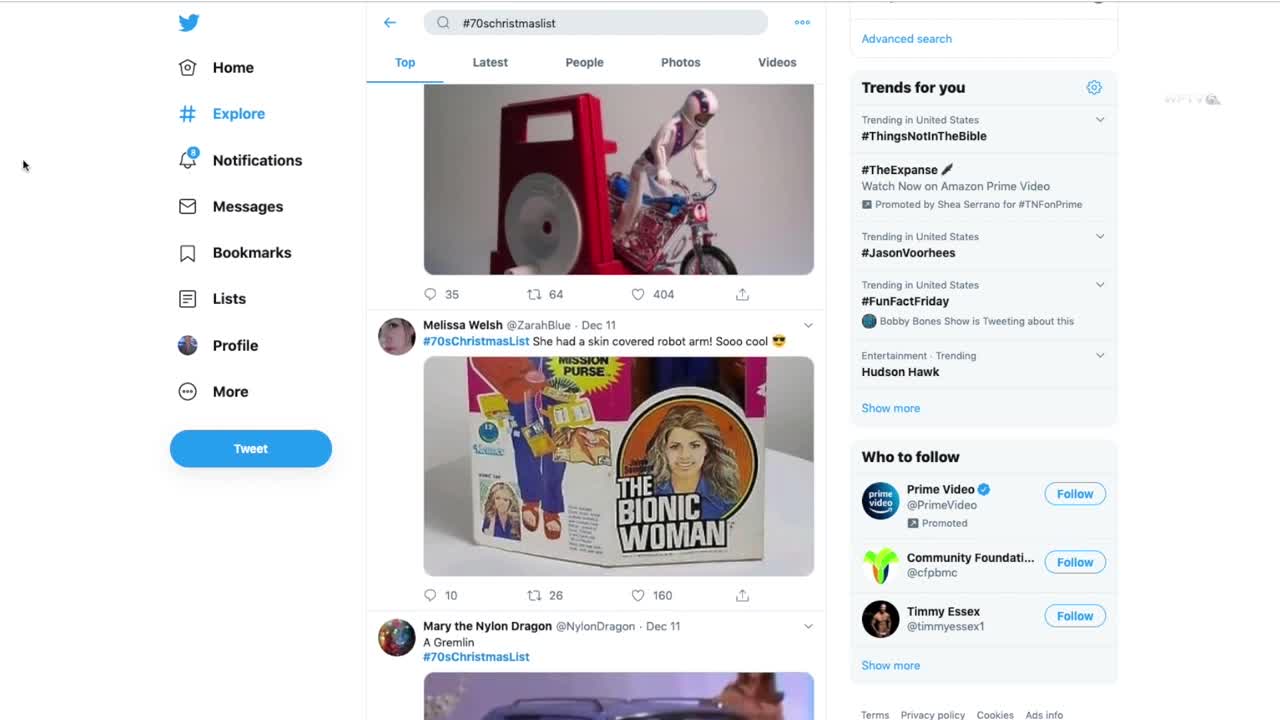This screenshot has width=1280, height=720.
Task: Reply to the tweet with 35 replies
Action: (430, 294)
